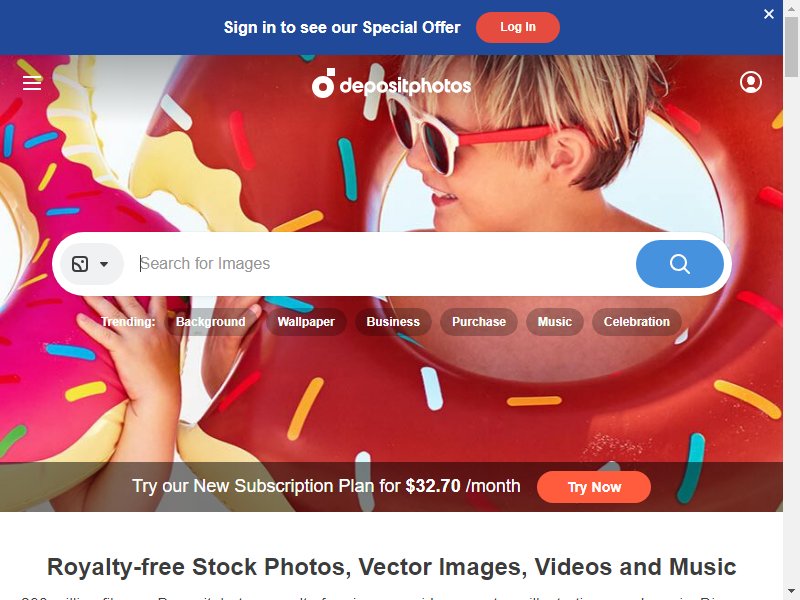This screenshot has height=600, width=800.
Task: Click the blue magnifier search button
Action: 680,264
